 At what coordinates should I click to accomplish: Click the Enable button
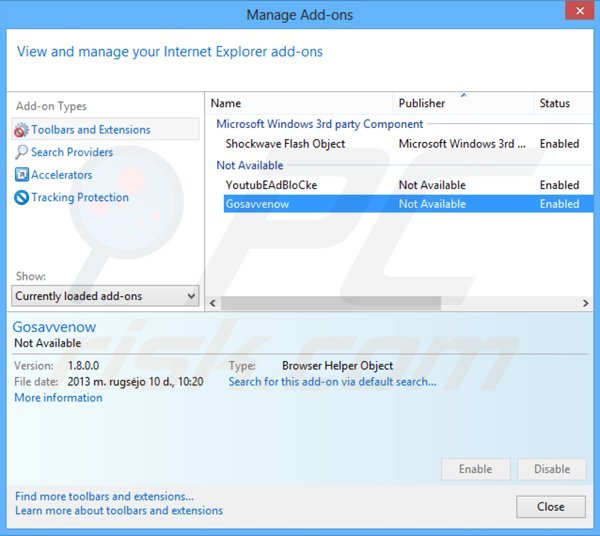pos(476,469)
